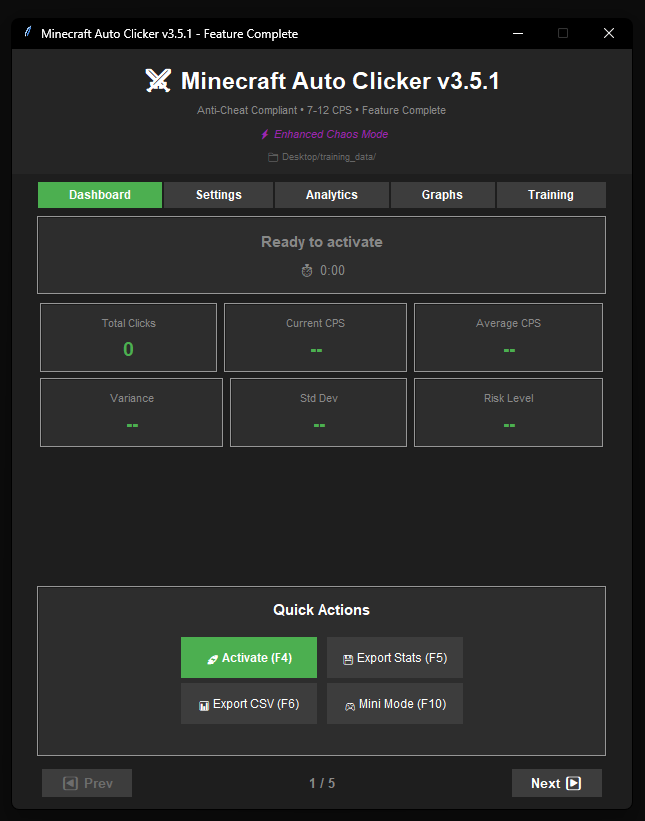This screenshot has height=821, width=645.
Task: Click the Activate (F4) button
Action: pos(249,658)
